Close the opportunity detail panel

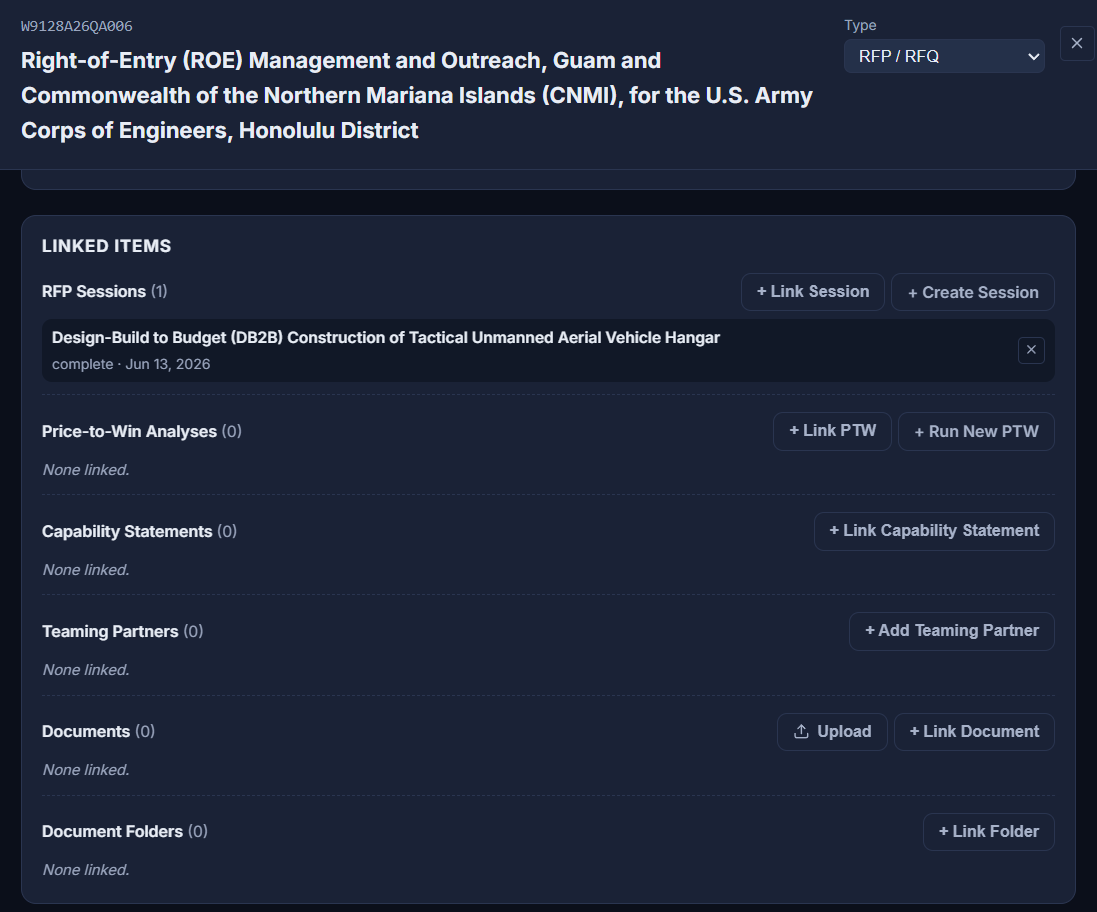coord(1077,43)
